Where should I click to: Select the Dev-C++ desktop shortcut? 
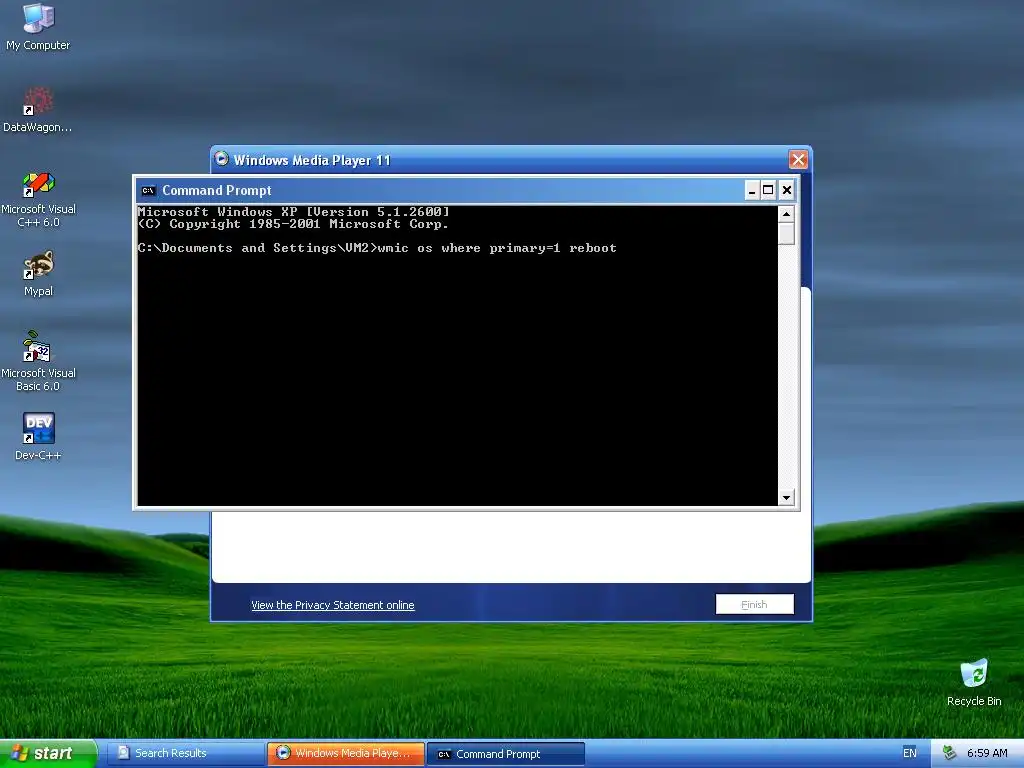[x=38, y=437]
